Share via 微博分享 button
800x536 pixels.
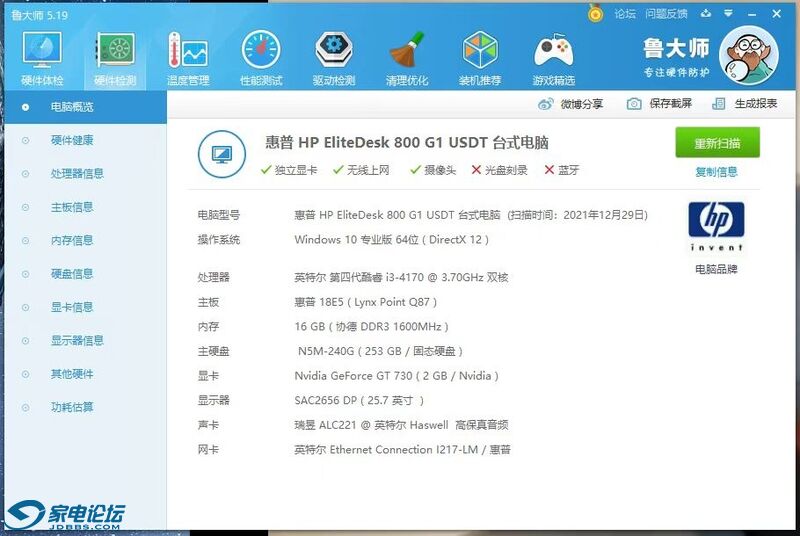tap(570, 104)
